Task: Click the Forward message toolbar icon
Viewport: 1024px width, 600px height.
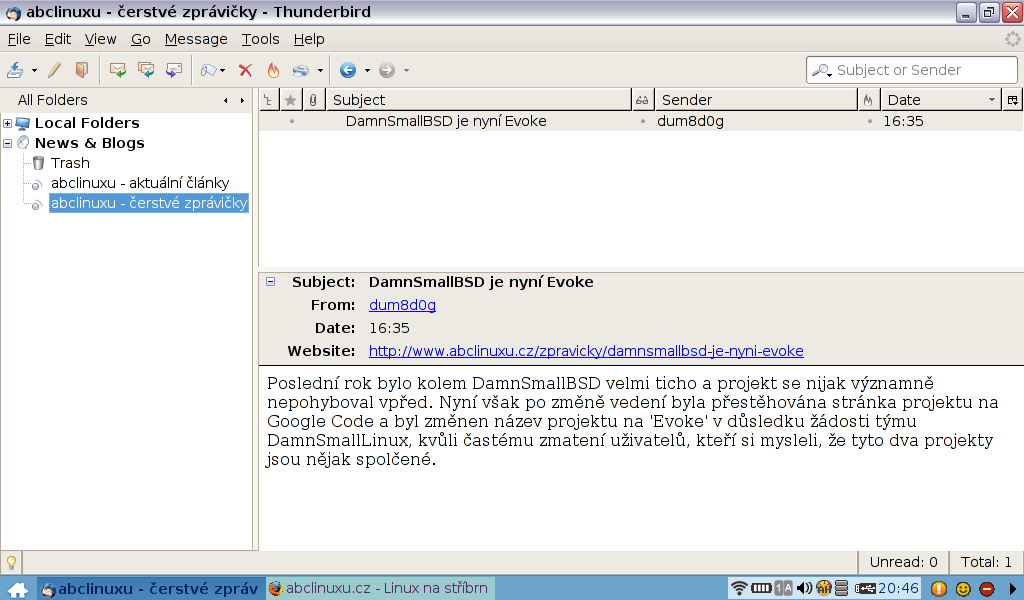Action: coord(174,70)
